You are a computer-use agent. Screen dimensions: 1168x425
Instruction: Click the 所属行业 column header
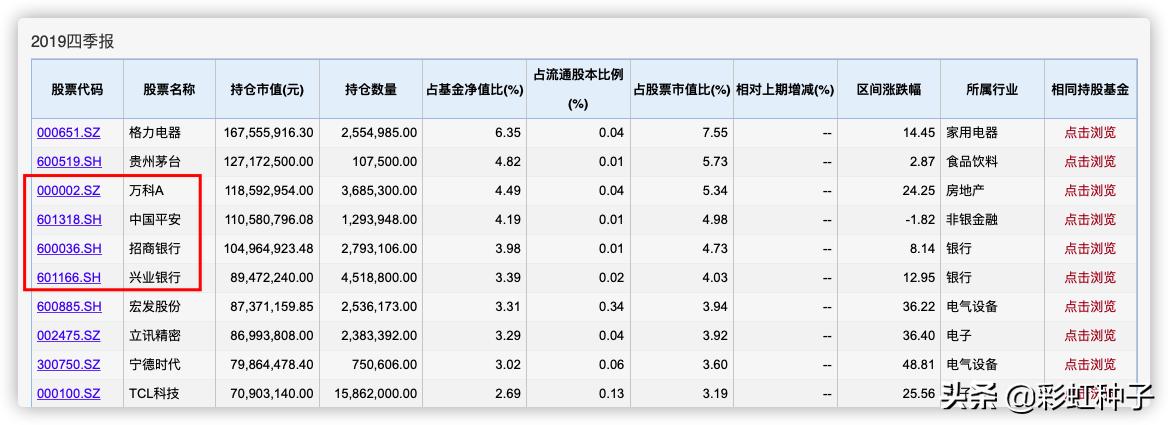[992, 89]
